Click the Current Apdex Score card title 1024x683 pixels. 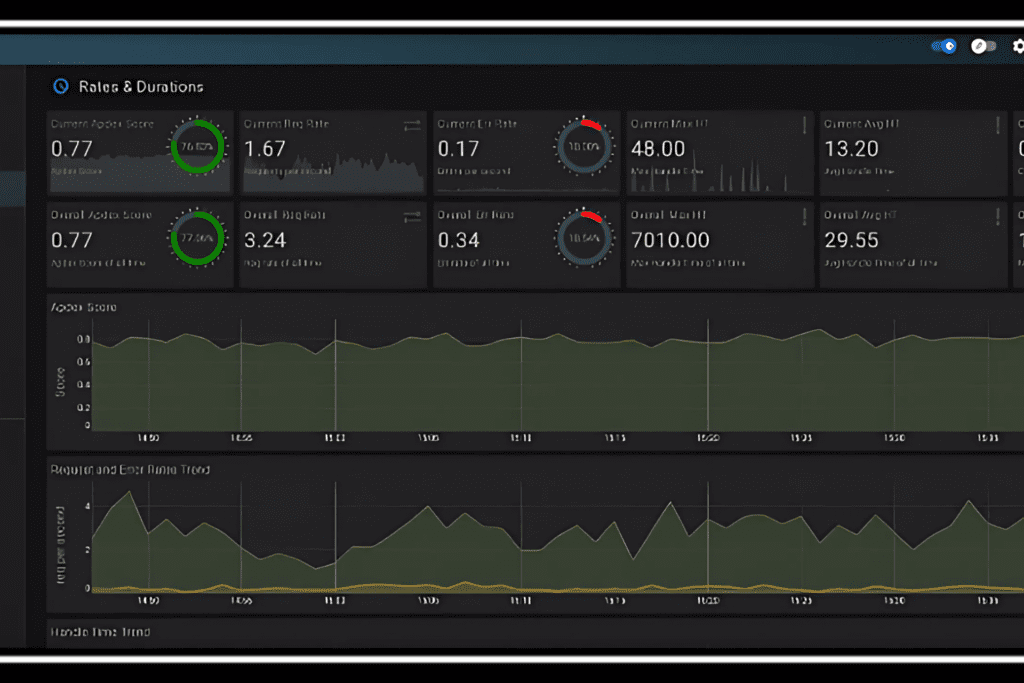click(103, 123)
